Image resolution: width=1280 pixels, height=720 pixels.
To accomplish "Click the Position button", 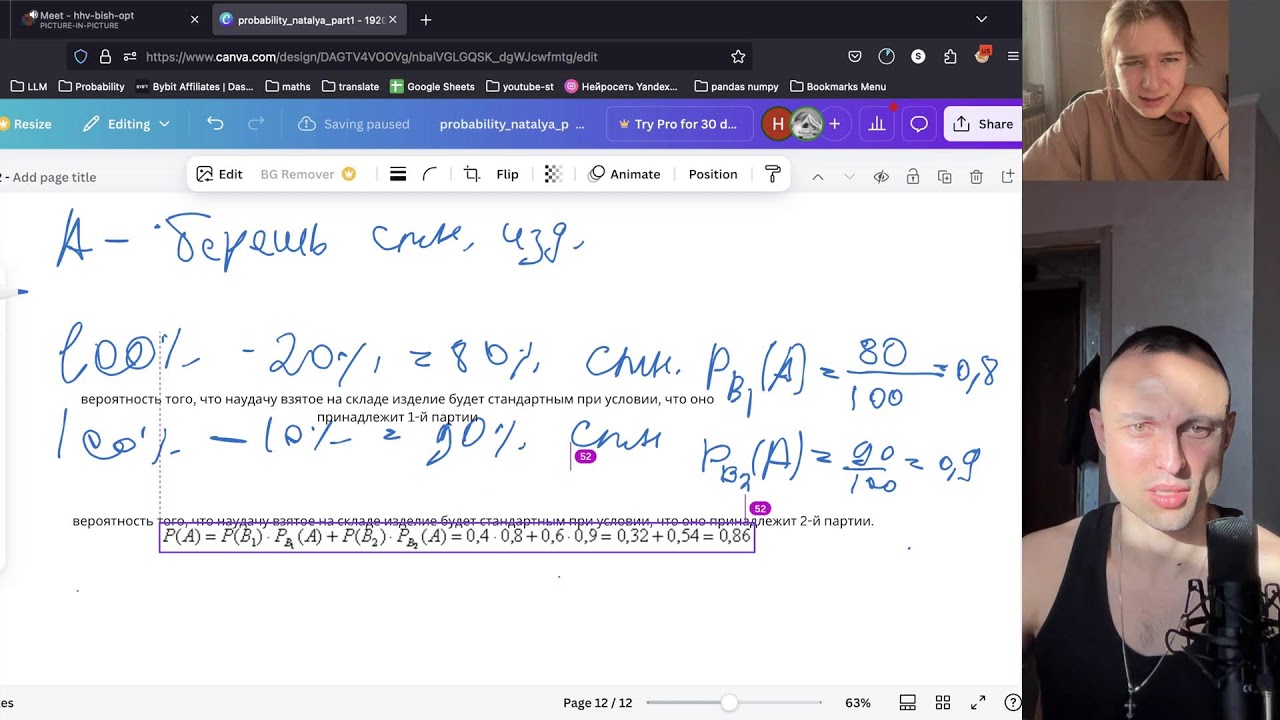I will (713, 174).
